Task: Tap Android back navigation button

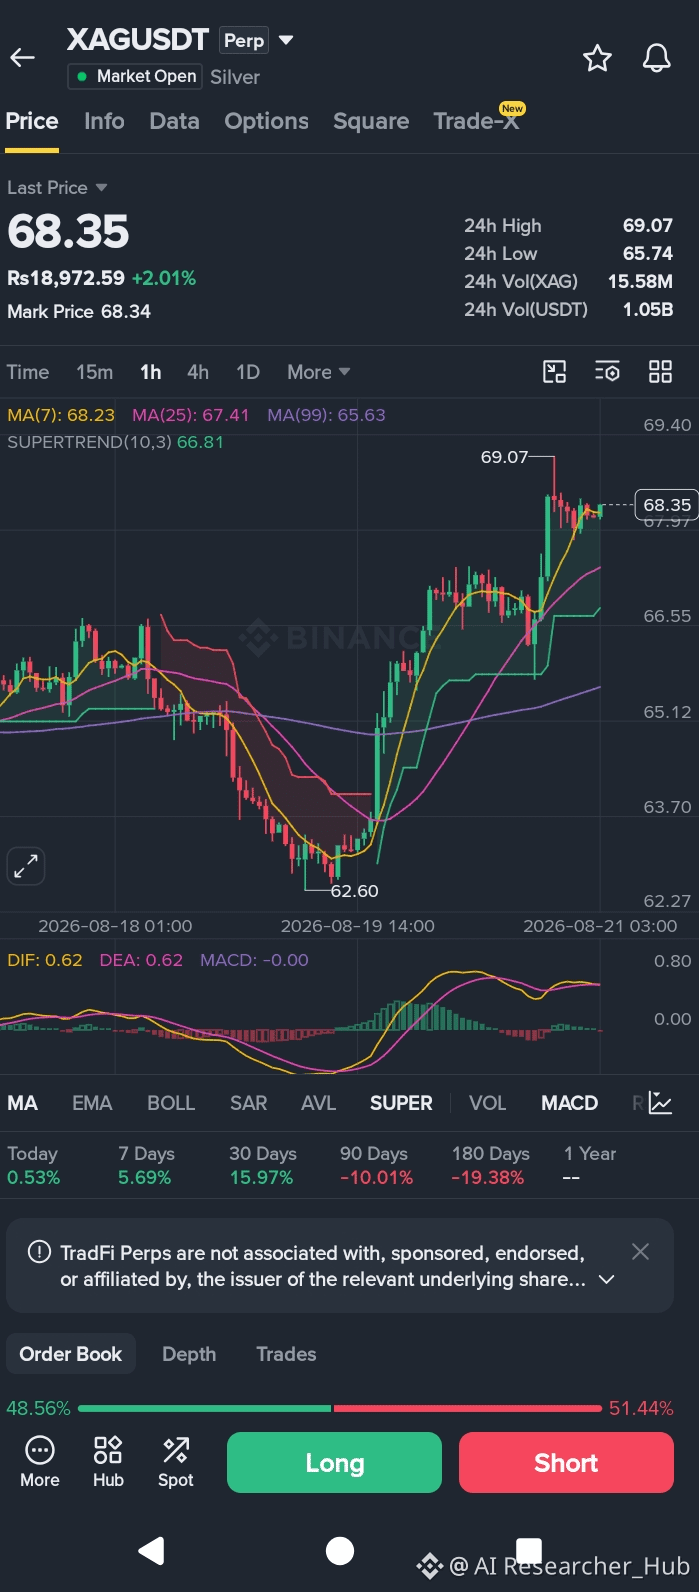Action: tap(151, 1550)
